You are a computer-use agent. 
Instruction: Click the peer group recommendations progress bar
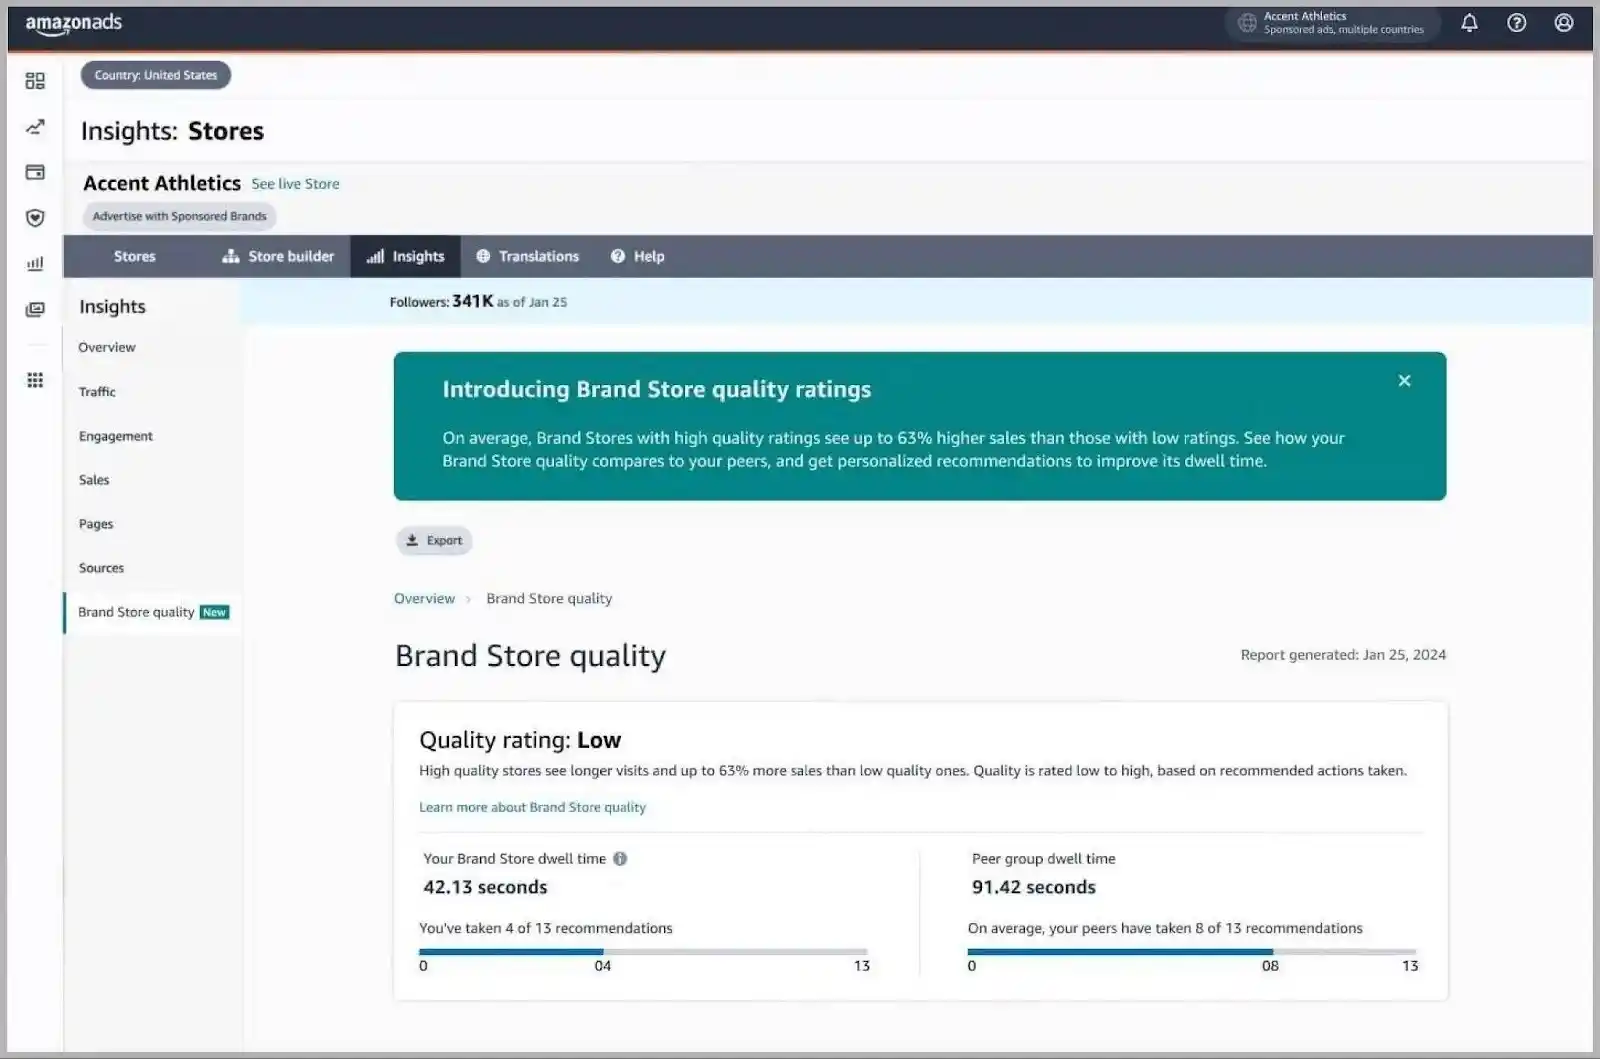point(1192,951)
